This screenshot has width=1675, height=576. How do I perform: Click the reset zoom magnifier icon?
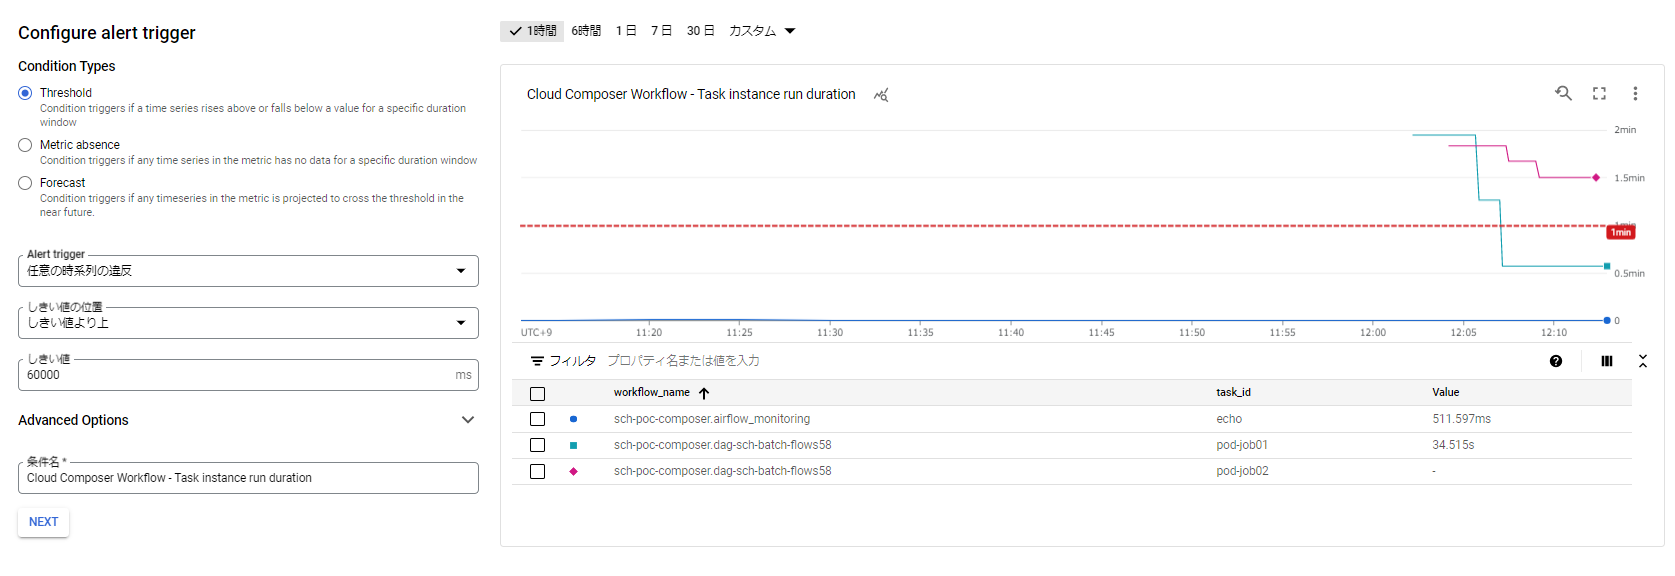coord(1563,93)
